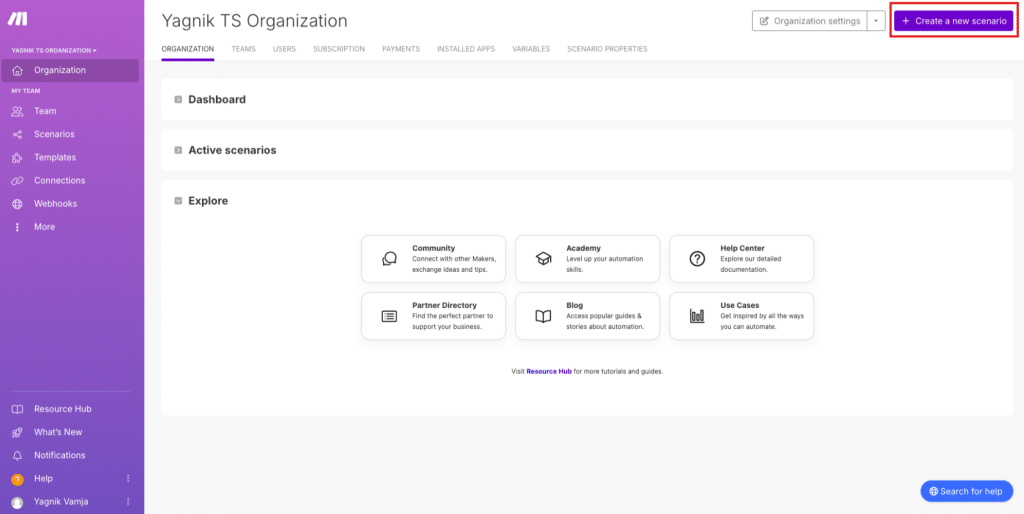
Task: Click the Organization settings edit icon
Action: click(x=765, y=21)
